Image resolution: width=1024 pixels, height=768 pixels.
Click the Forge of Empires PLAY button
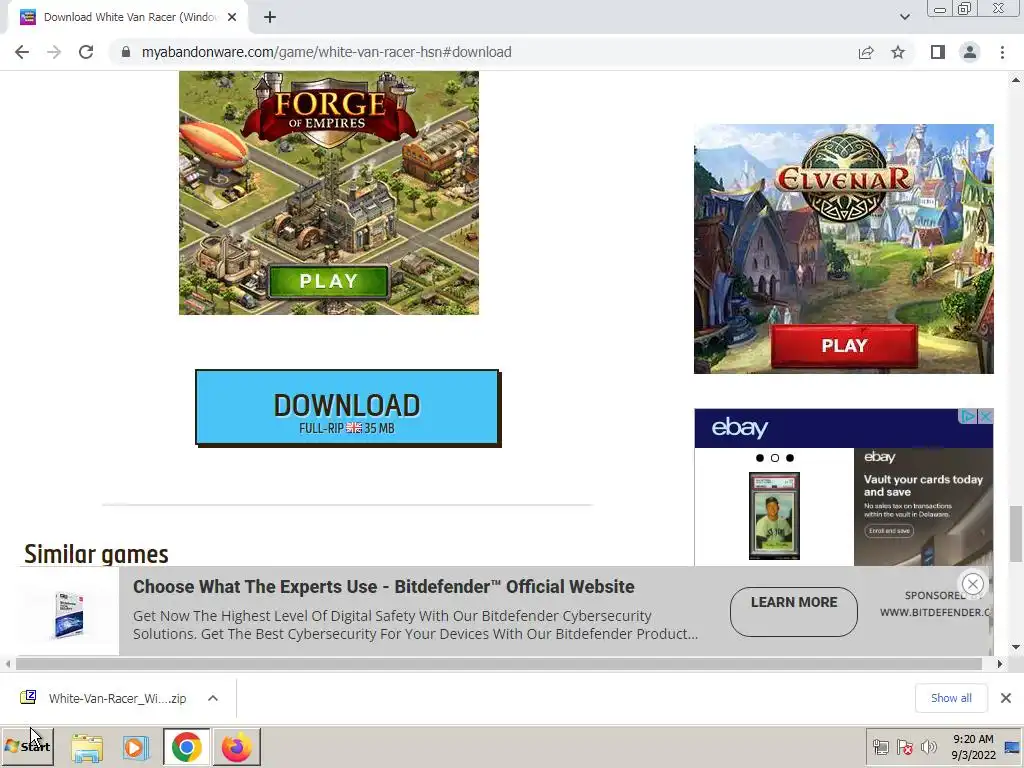point(328,281)
